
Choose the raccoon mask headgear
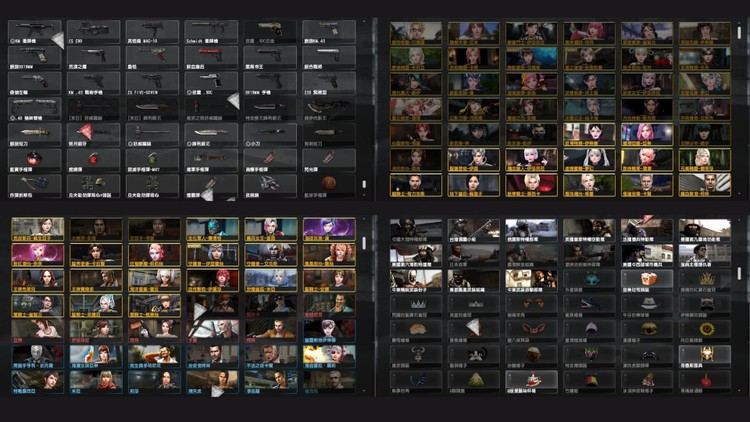tap(705, 307)
